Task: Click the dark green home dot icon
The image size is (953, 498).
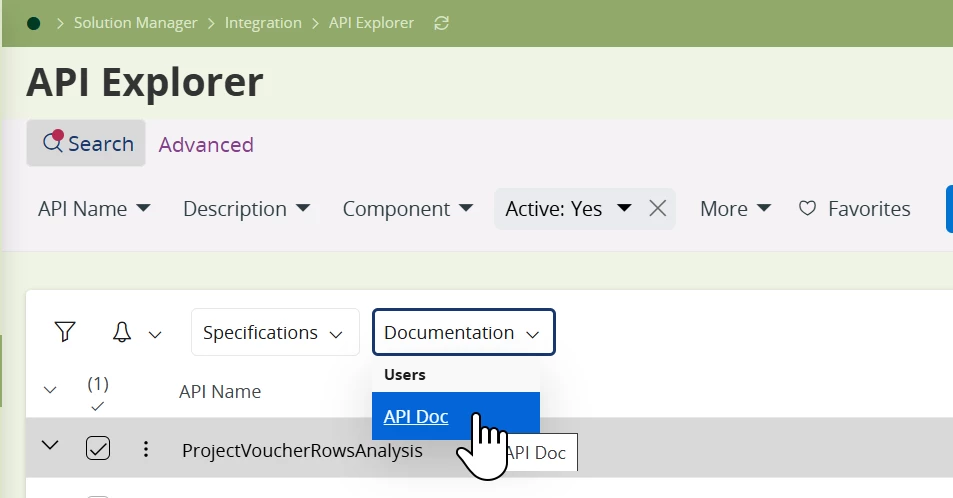Action: 33,23
